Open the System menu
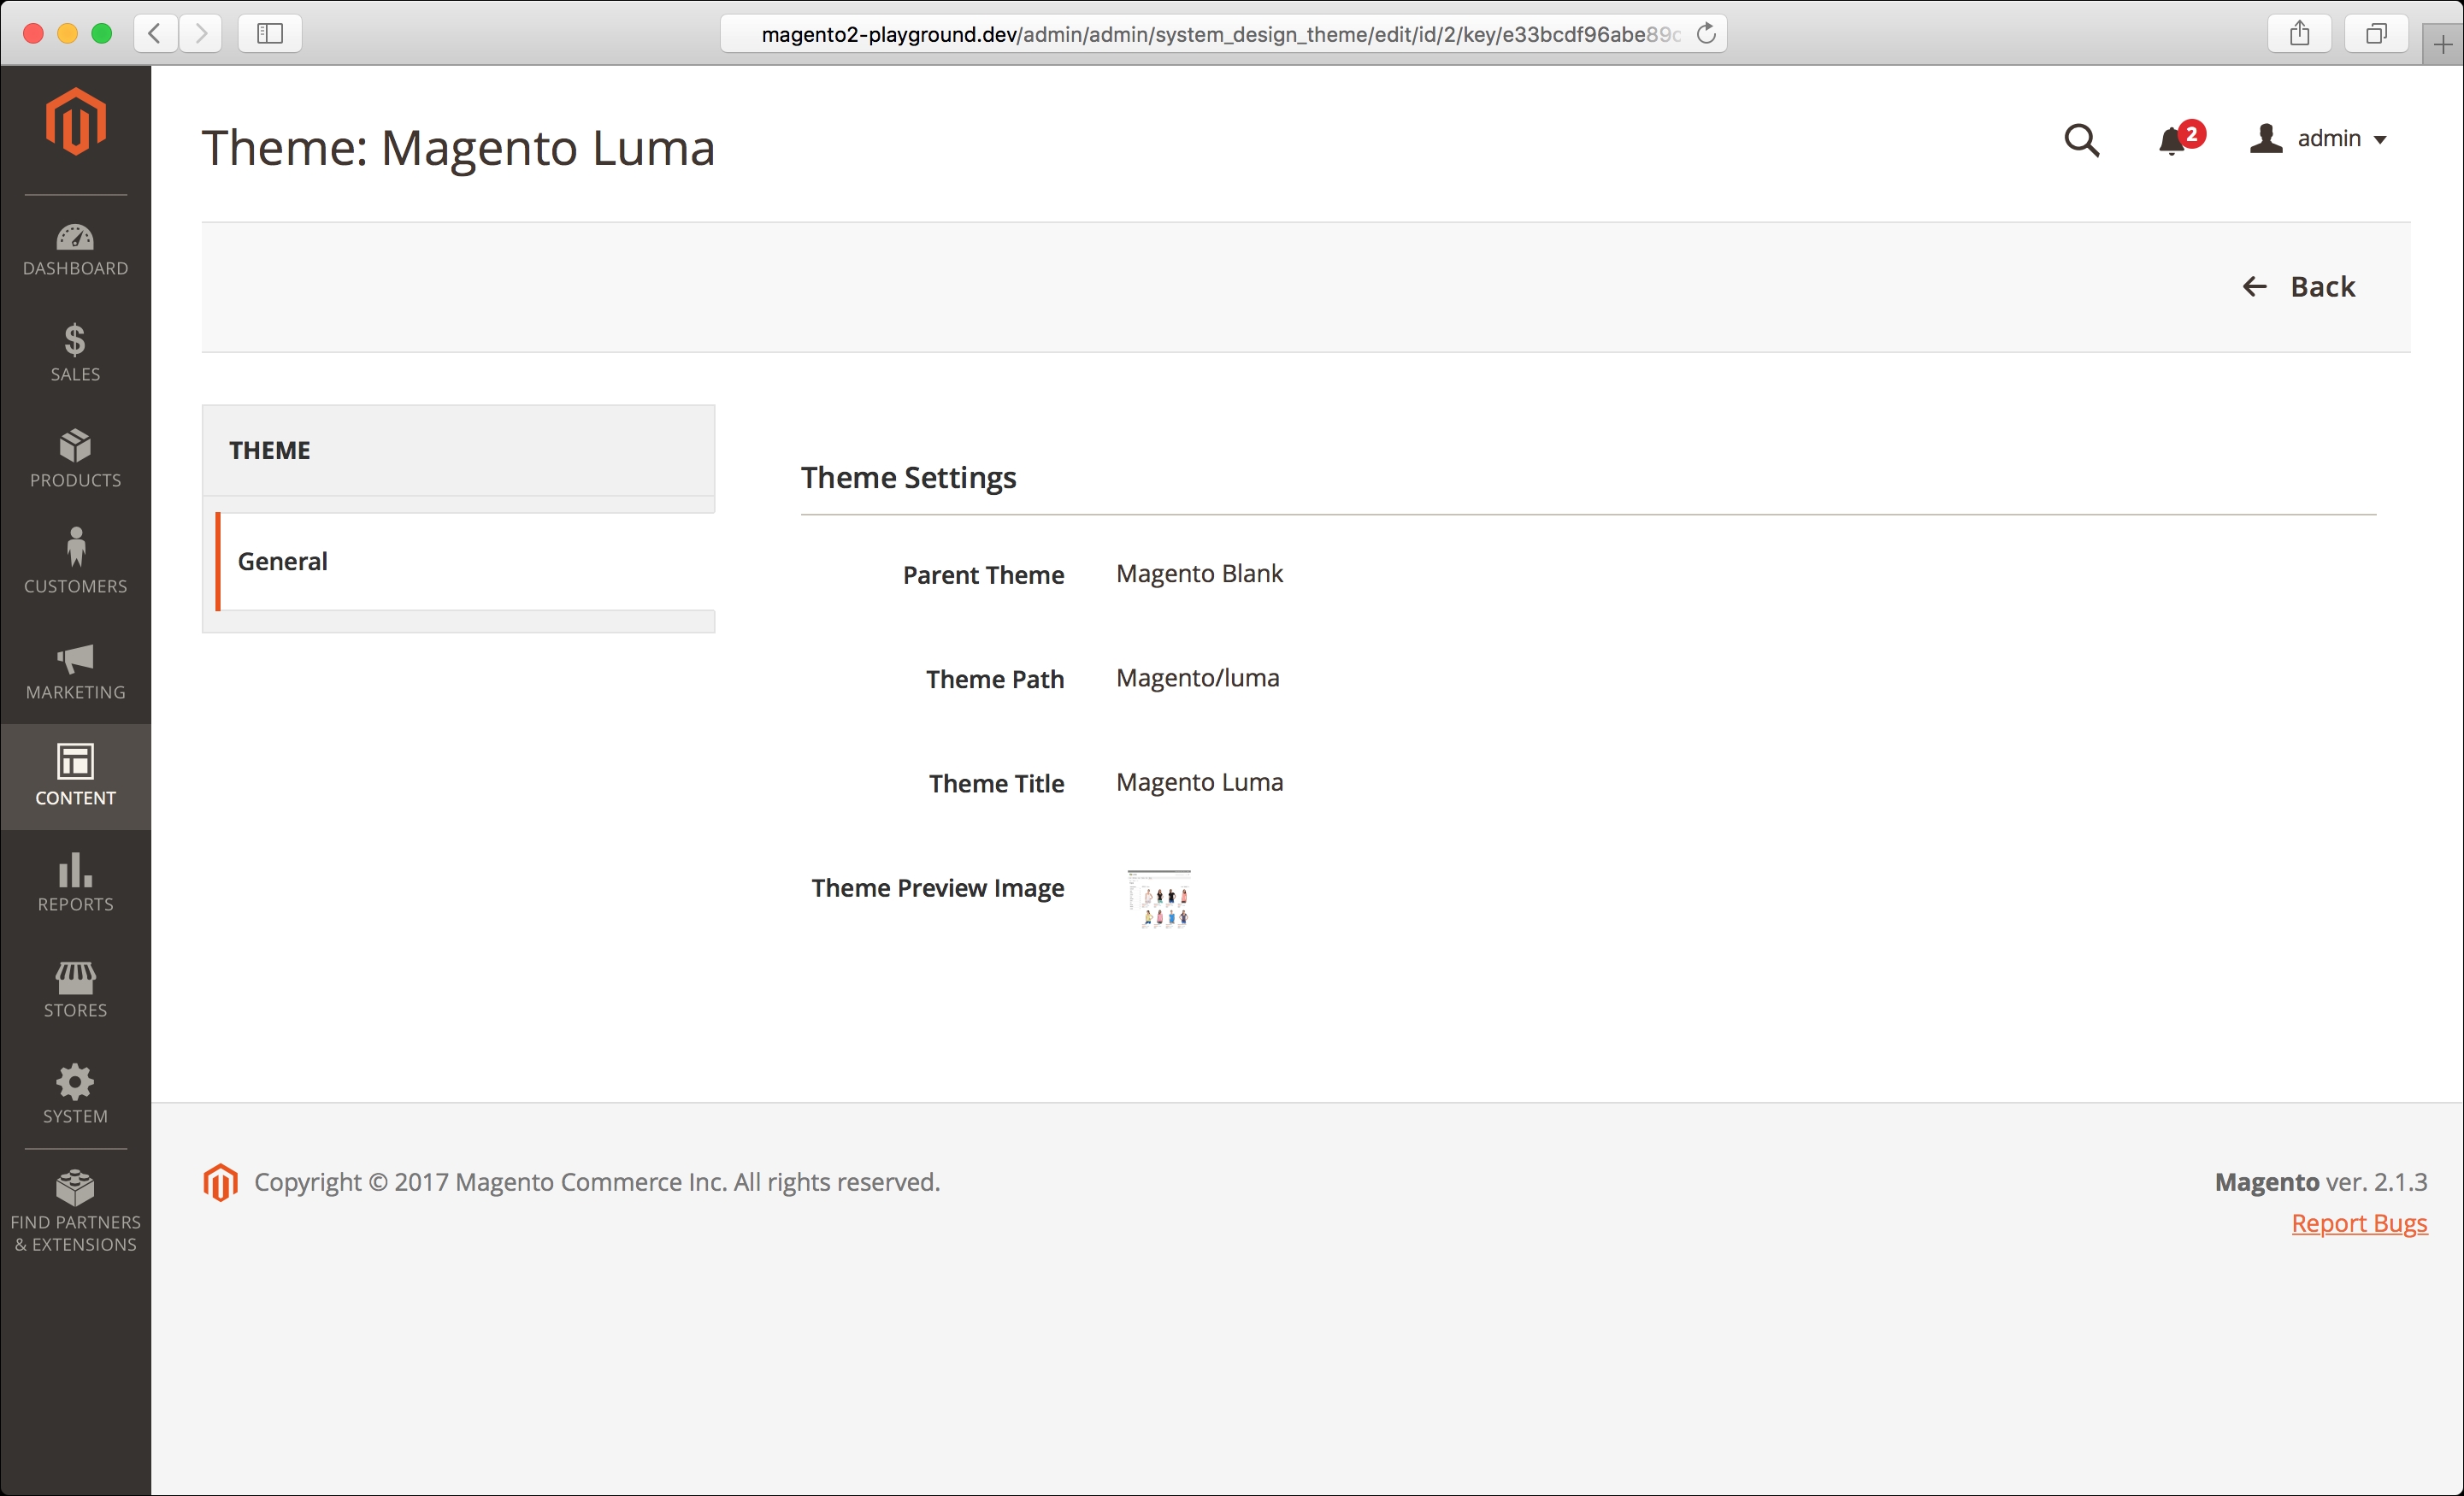 tap(75, 1096)
